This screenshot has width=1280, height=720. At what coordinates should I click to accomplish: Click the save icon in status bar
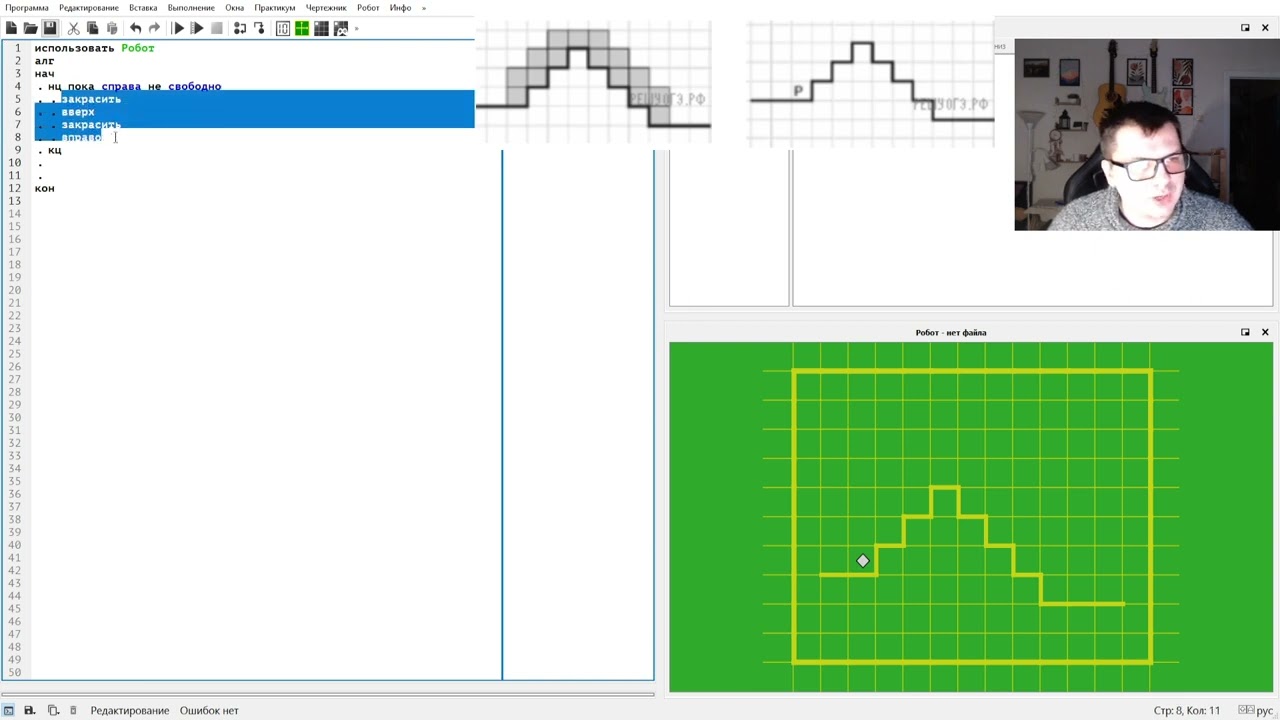coord(30,711)
